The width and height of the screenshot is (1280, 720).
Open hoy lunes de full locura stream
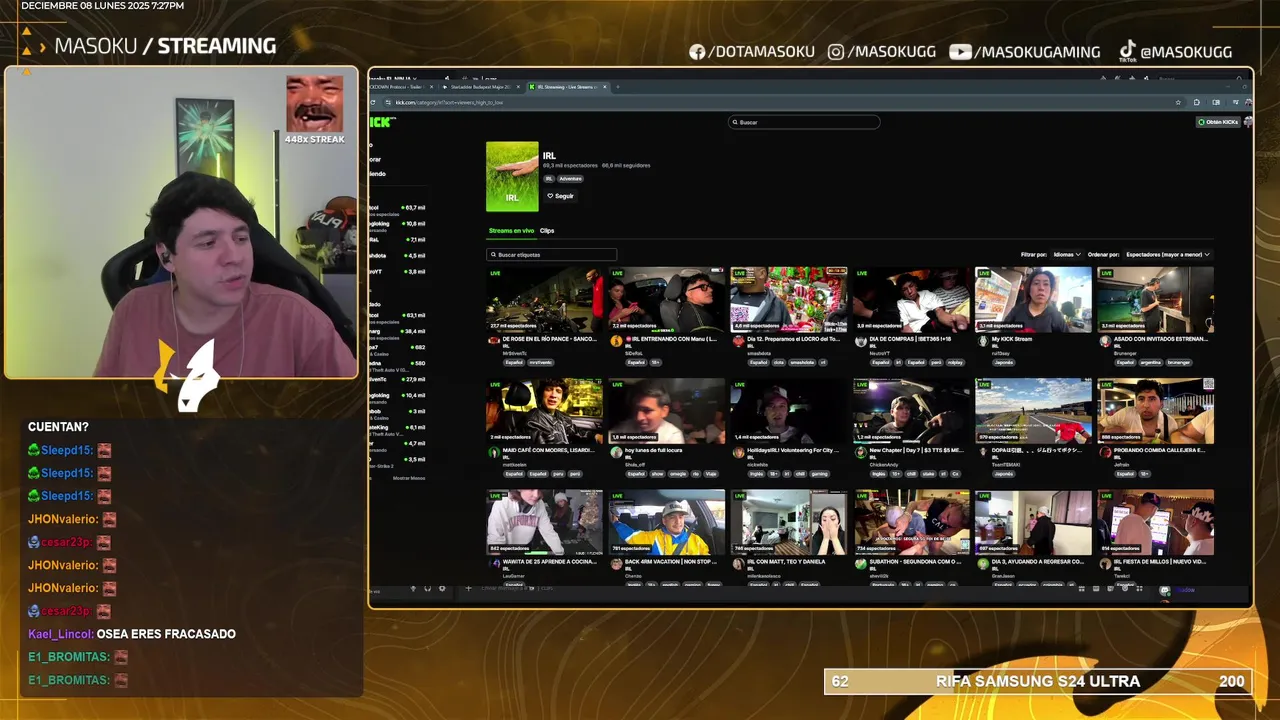[x=654, y=450]
